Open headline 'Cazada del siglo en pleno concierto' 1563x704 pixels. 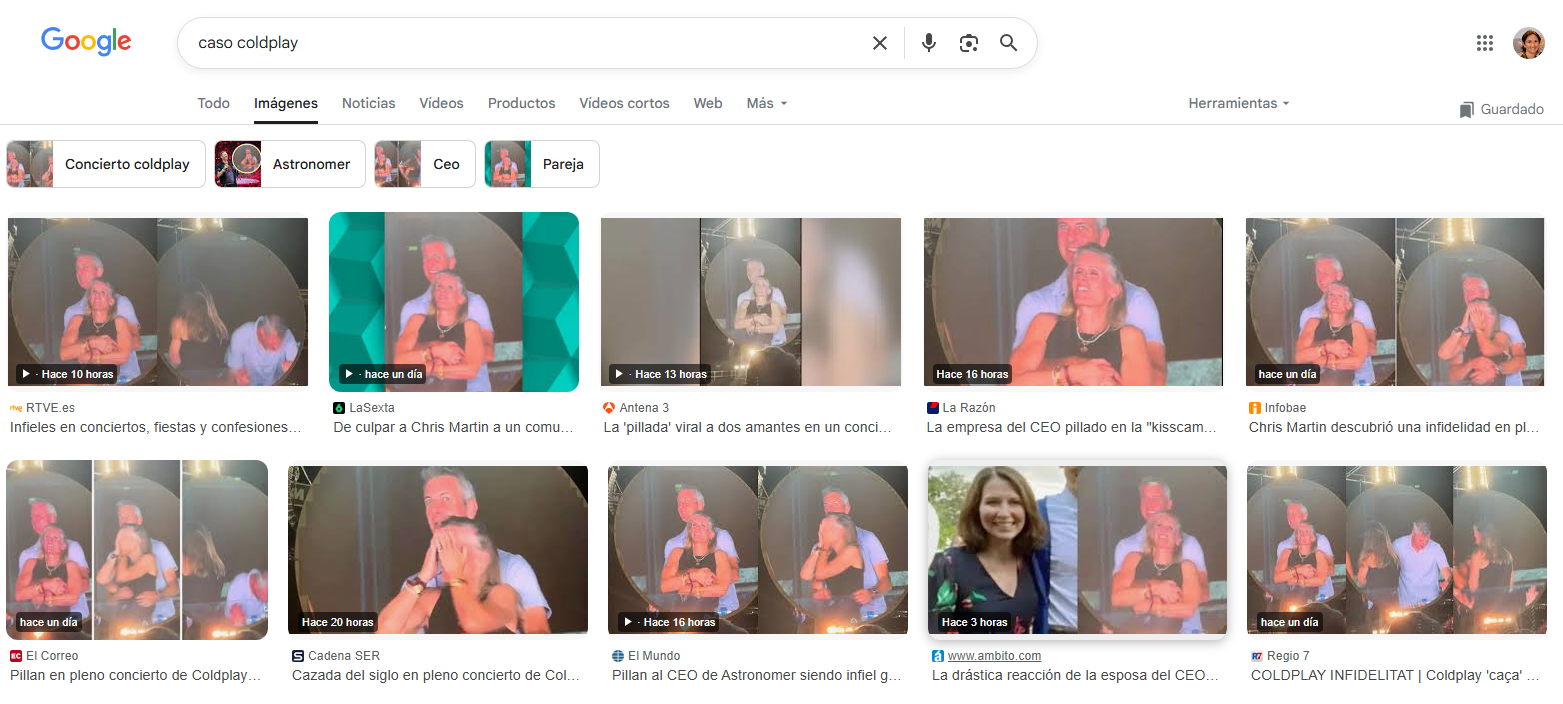pyautogui.click(x=436, y=675)
